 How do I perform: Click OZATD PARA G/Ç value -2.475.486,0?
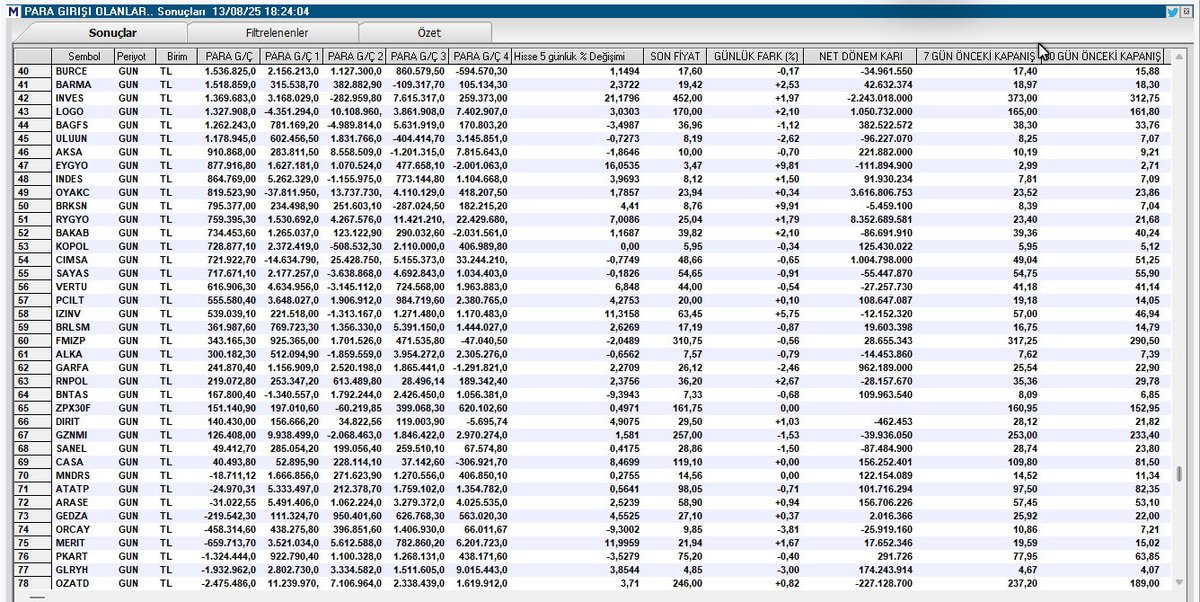coord(229,582)
